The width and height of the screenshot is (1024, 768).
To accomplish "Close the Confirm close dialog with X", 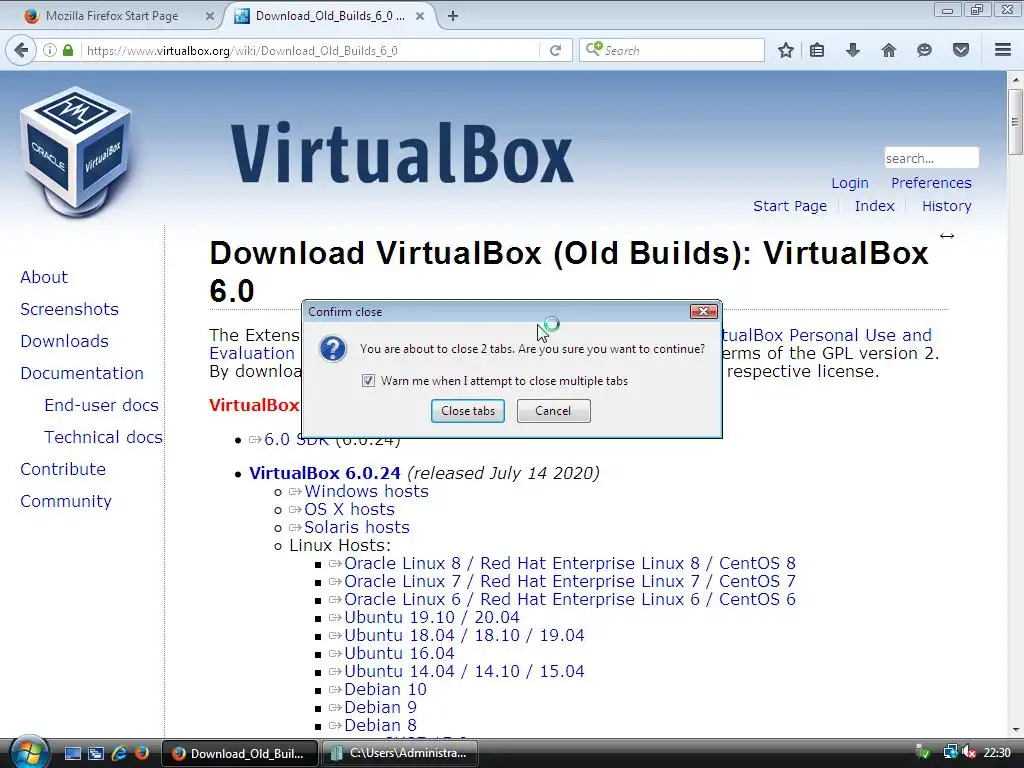I will point(703,312).
